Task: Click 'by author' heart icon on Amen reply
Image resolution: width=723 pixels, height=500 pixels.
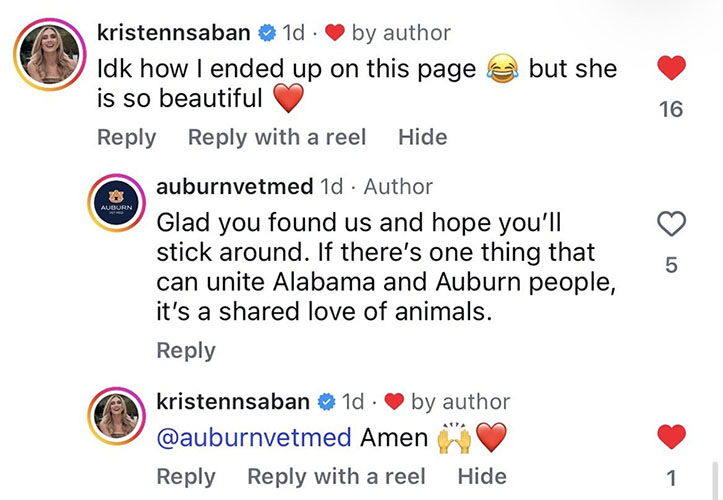Action: click(394, 402)
